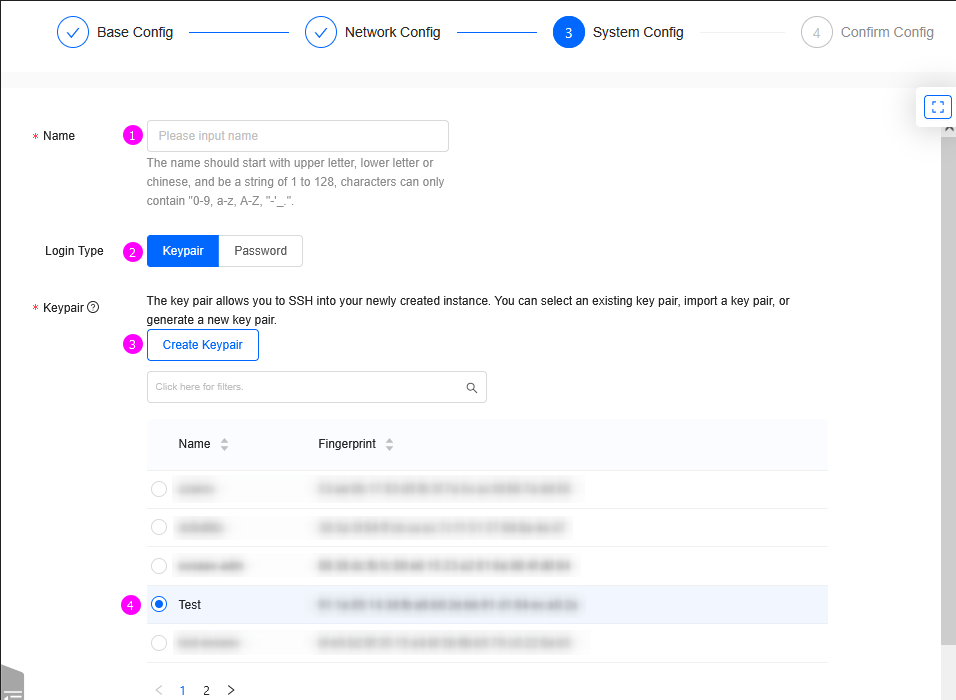This screenshot has width=956, height=700.
Task: Select the Test keypair radio button
Action: (x=159, y=604)
